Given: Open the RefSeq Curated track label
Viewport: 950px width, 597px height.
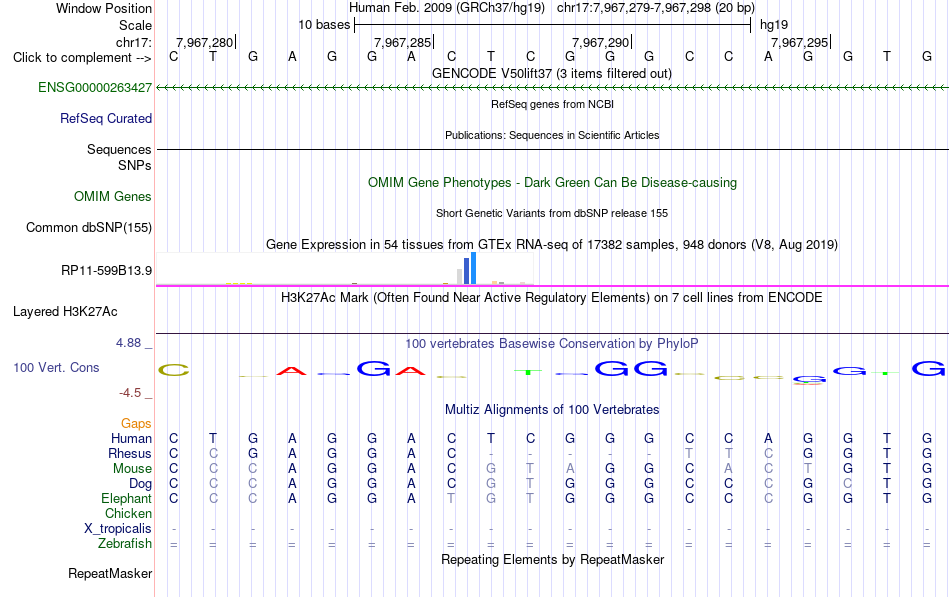Looking at the screenshot, I should pos(105,118).
